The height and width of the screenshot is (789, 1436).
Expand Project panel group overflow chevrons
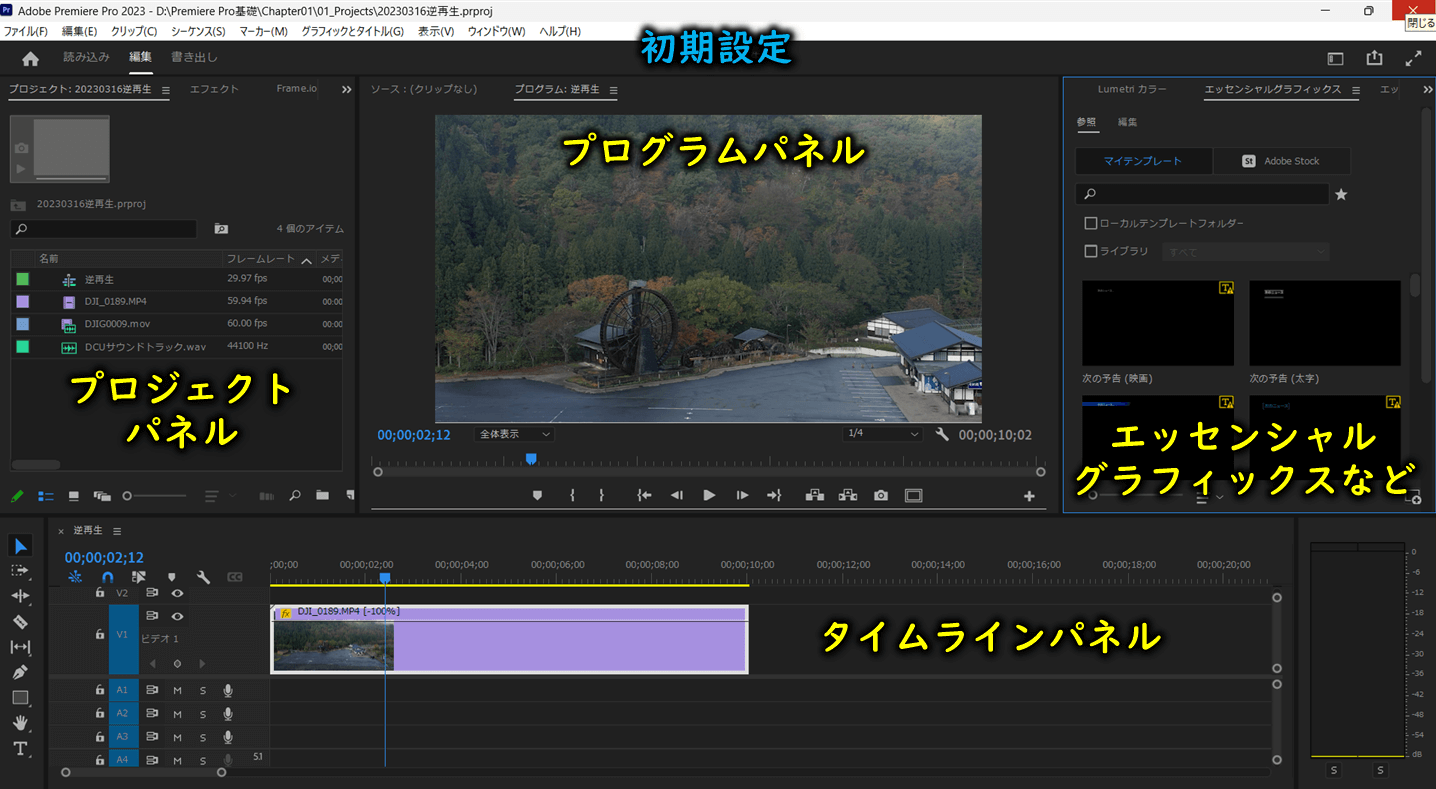pos(346,89)
